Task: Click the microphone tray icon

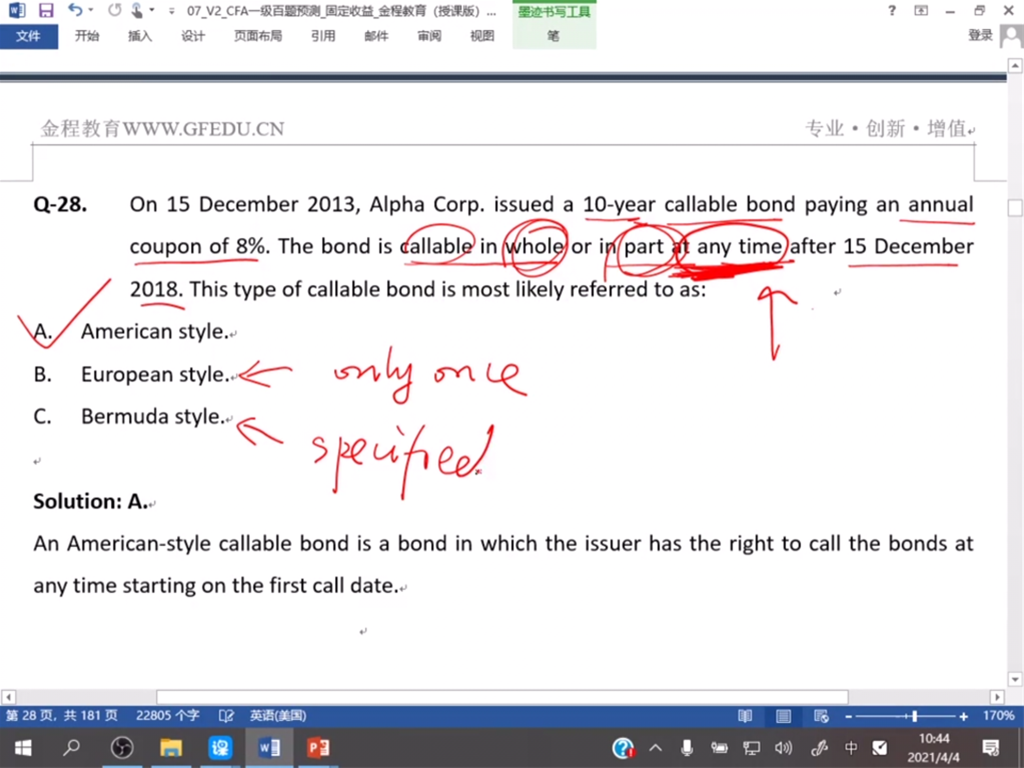Action: (x=687, y=748)
